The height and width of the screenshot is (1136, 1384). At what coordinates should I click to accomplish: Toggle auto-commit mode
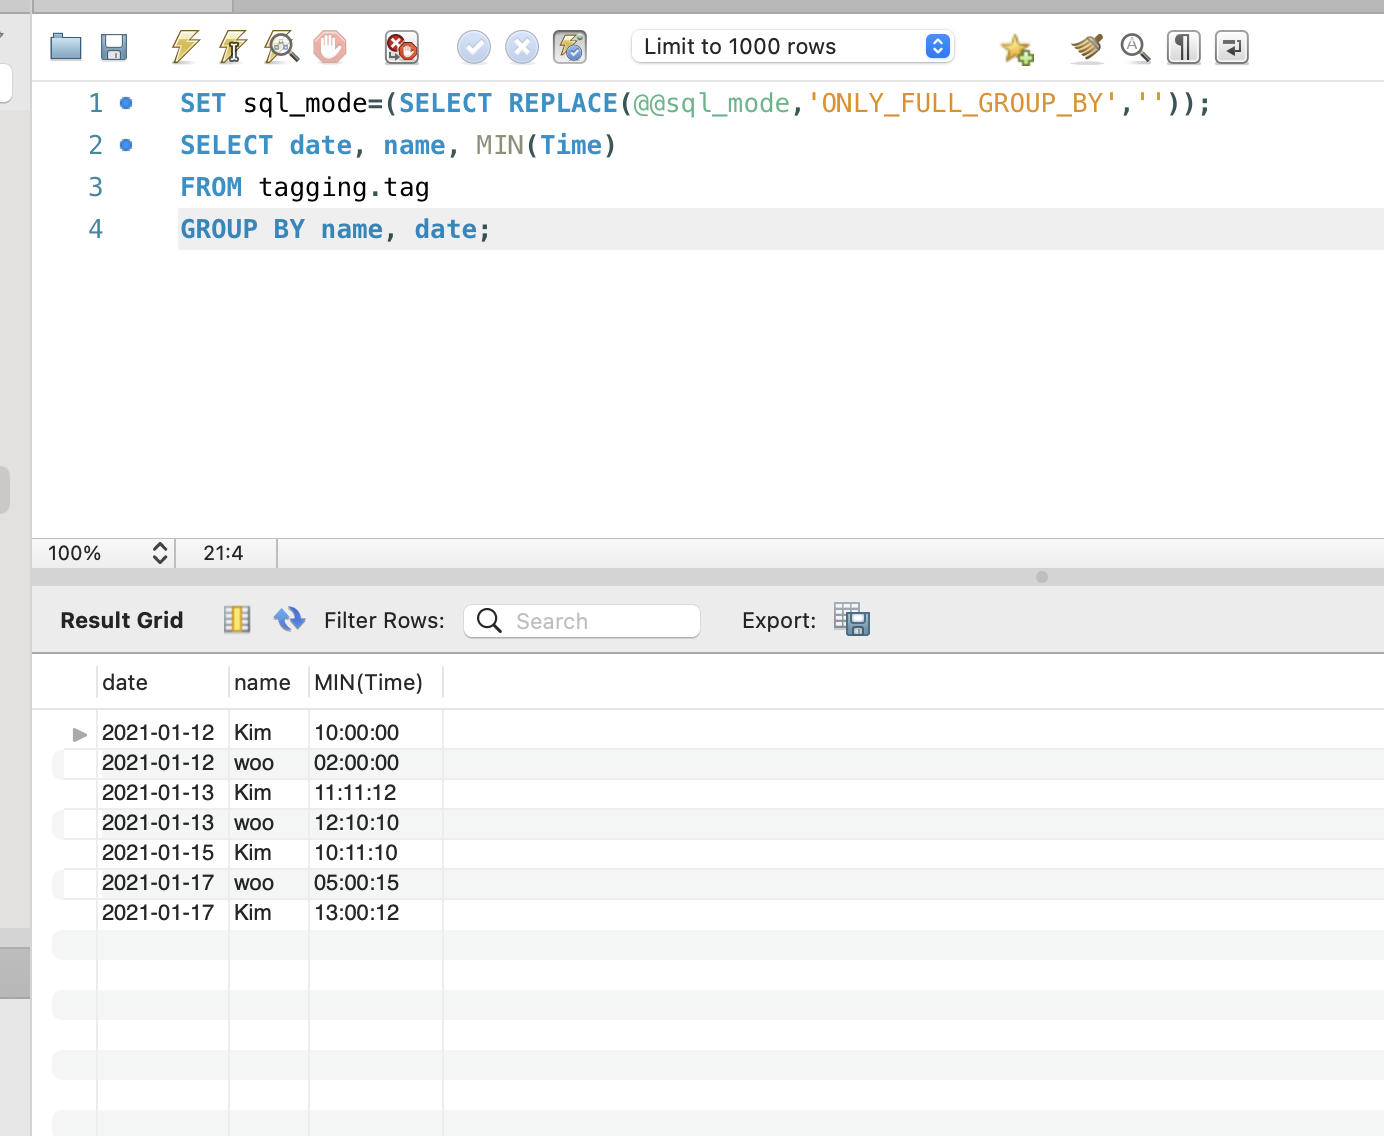(x=570, y=47)
